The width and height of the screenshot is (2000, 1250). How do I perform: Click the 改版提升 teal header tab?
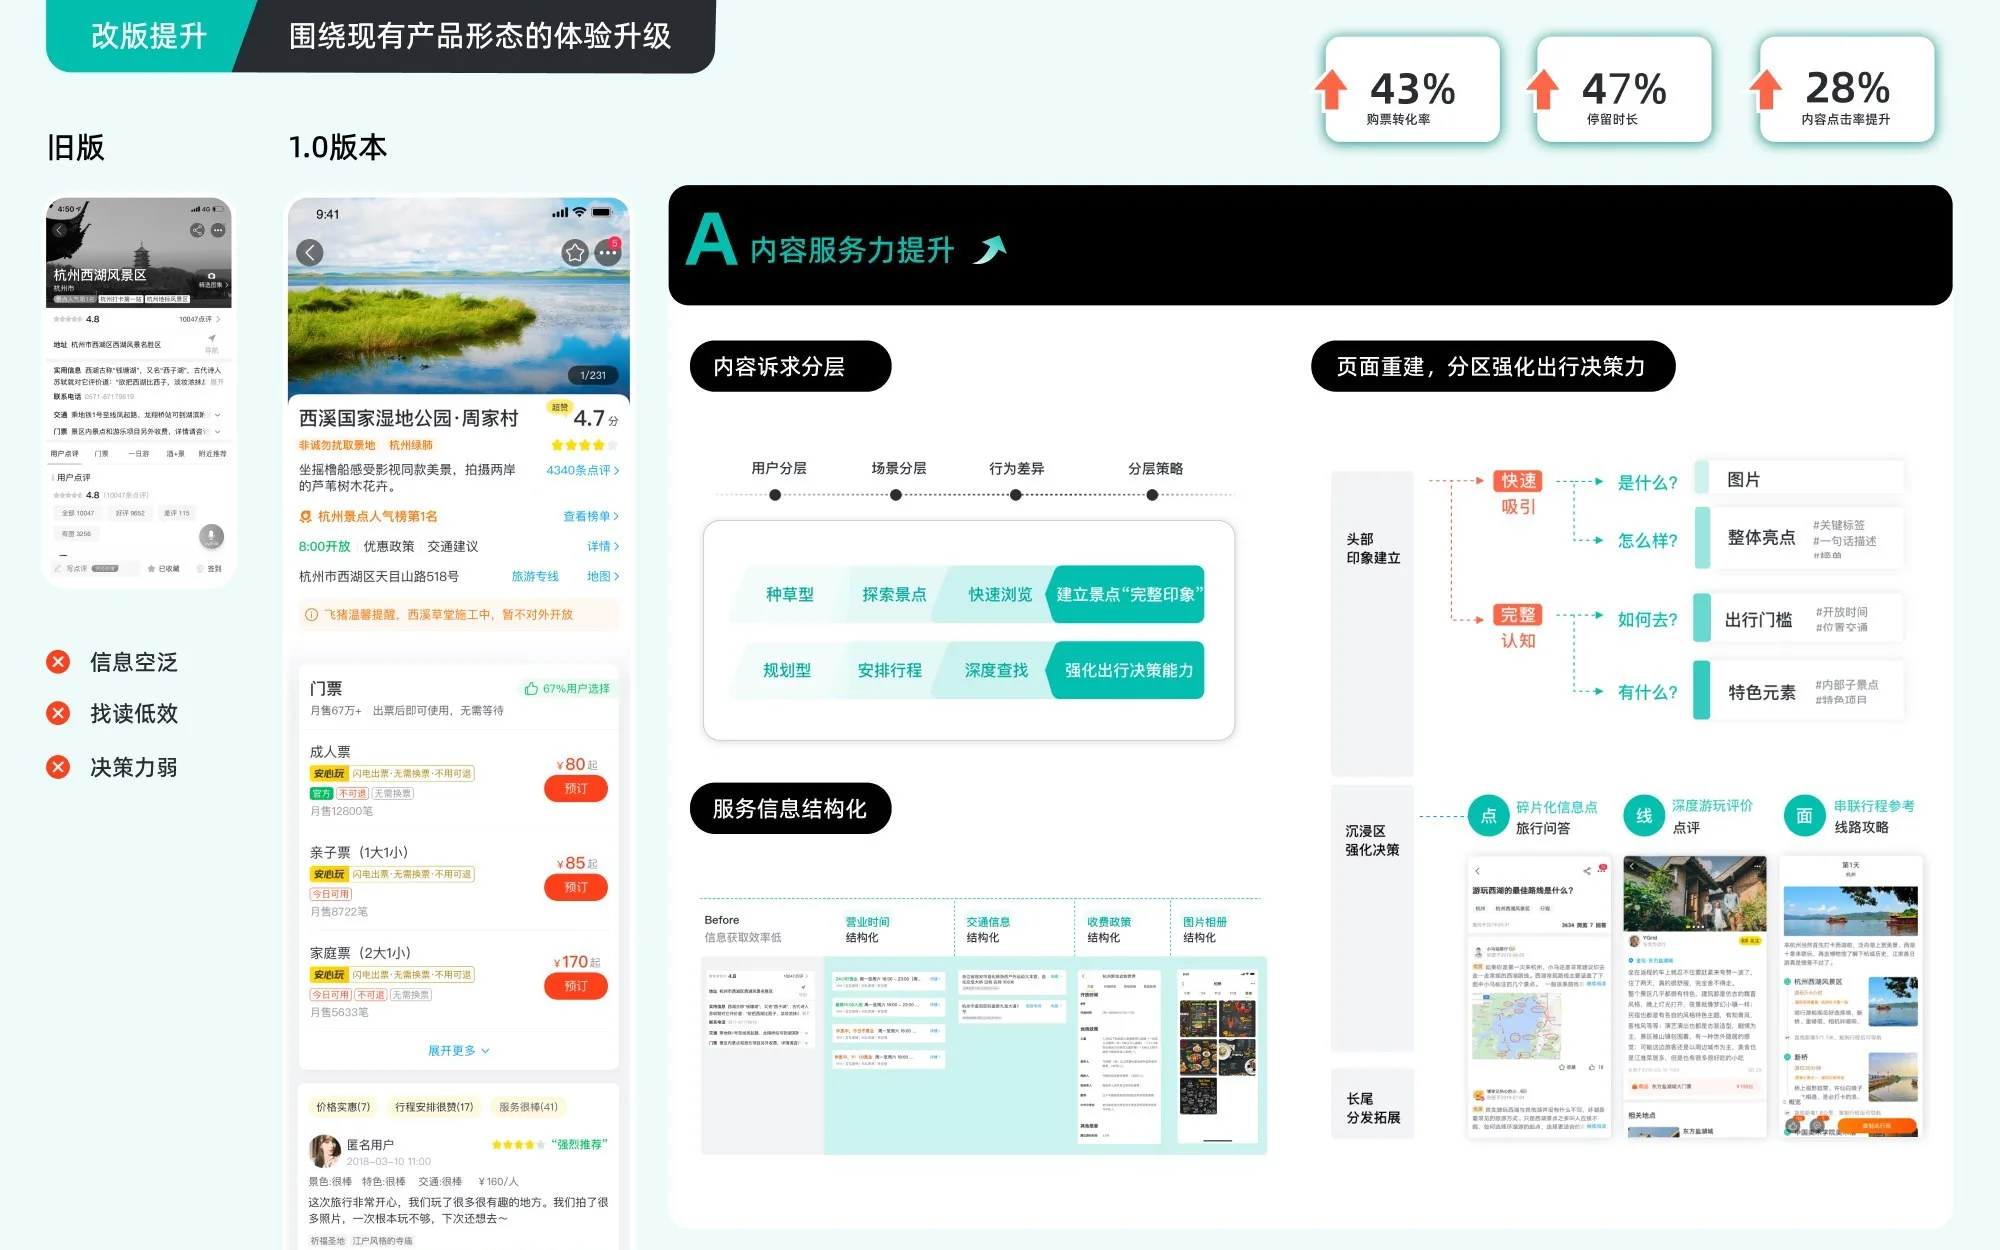click(x=148, y=36)
